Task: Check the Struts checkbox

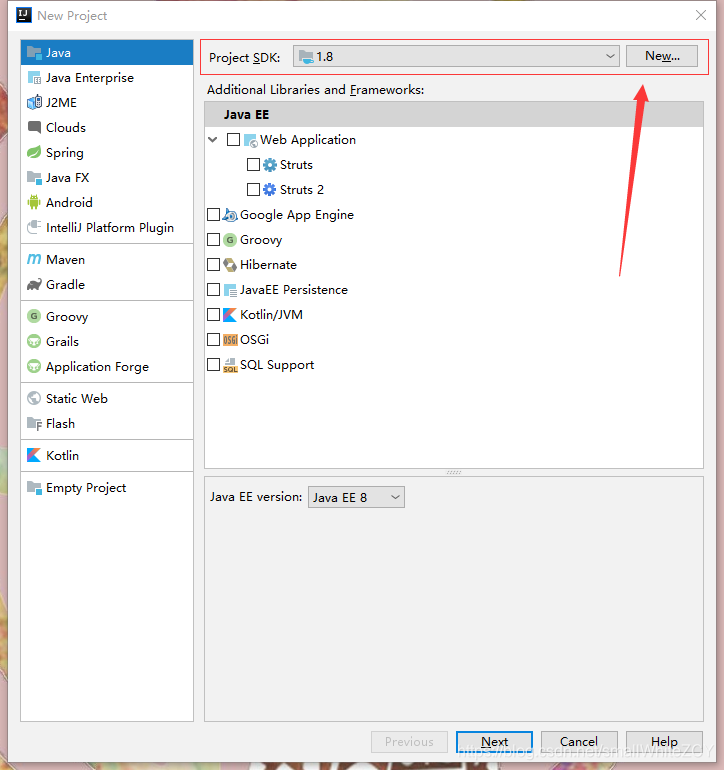Action: click(x=253, y=165)
